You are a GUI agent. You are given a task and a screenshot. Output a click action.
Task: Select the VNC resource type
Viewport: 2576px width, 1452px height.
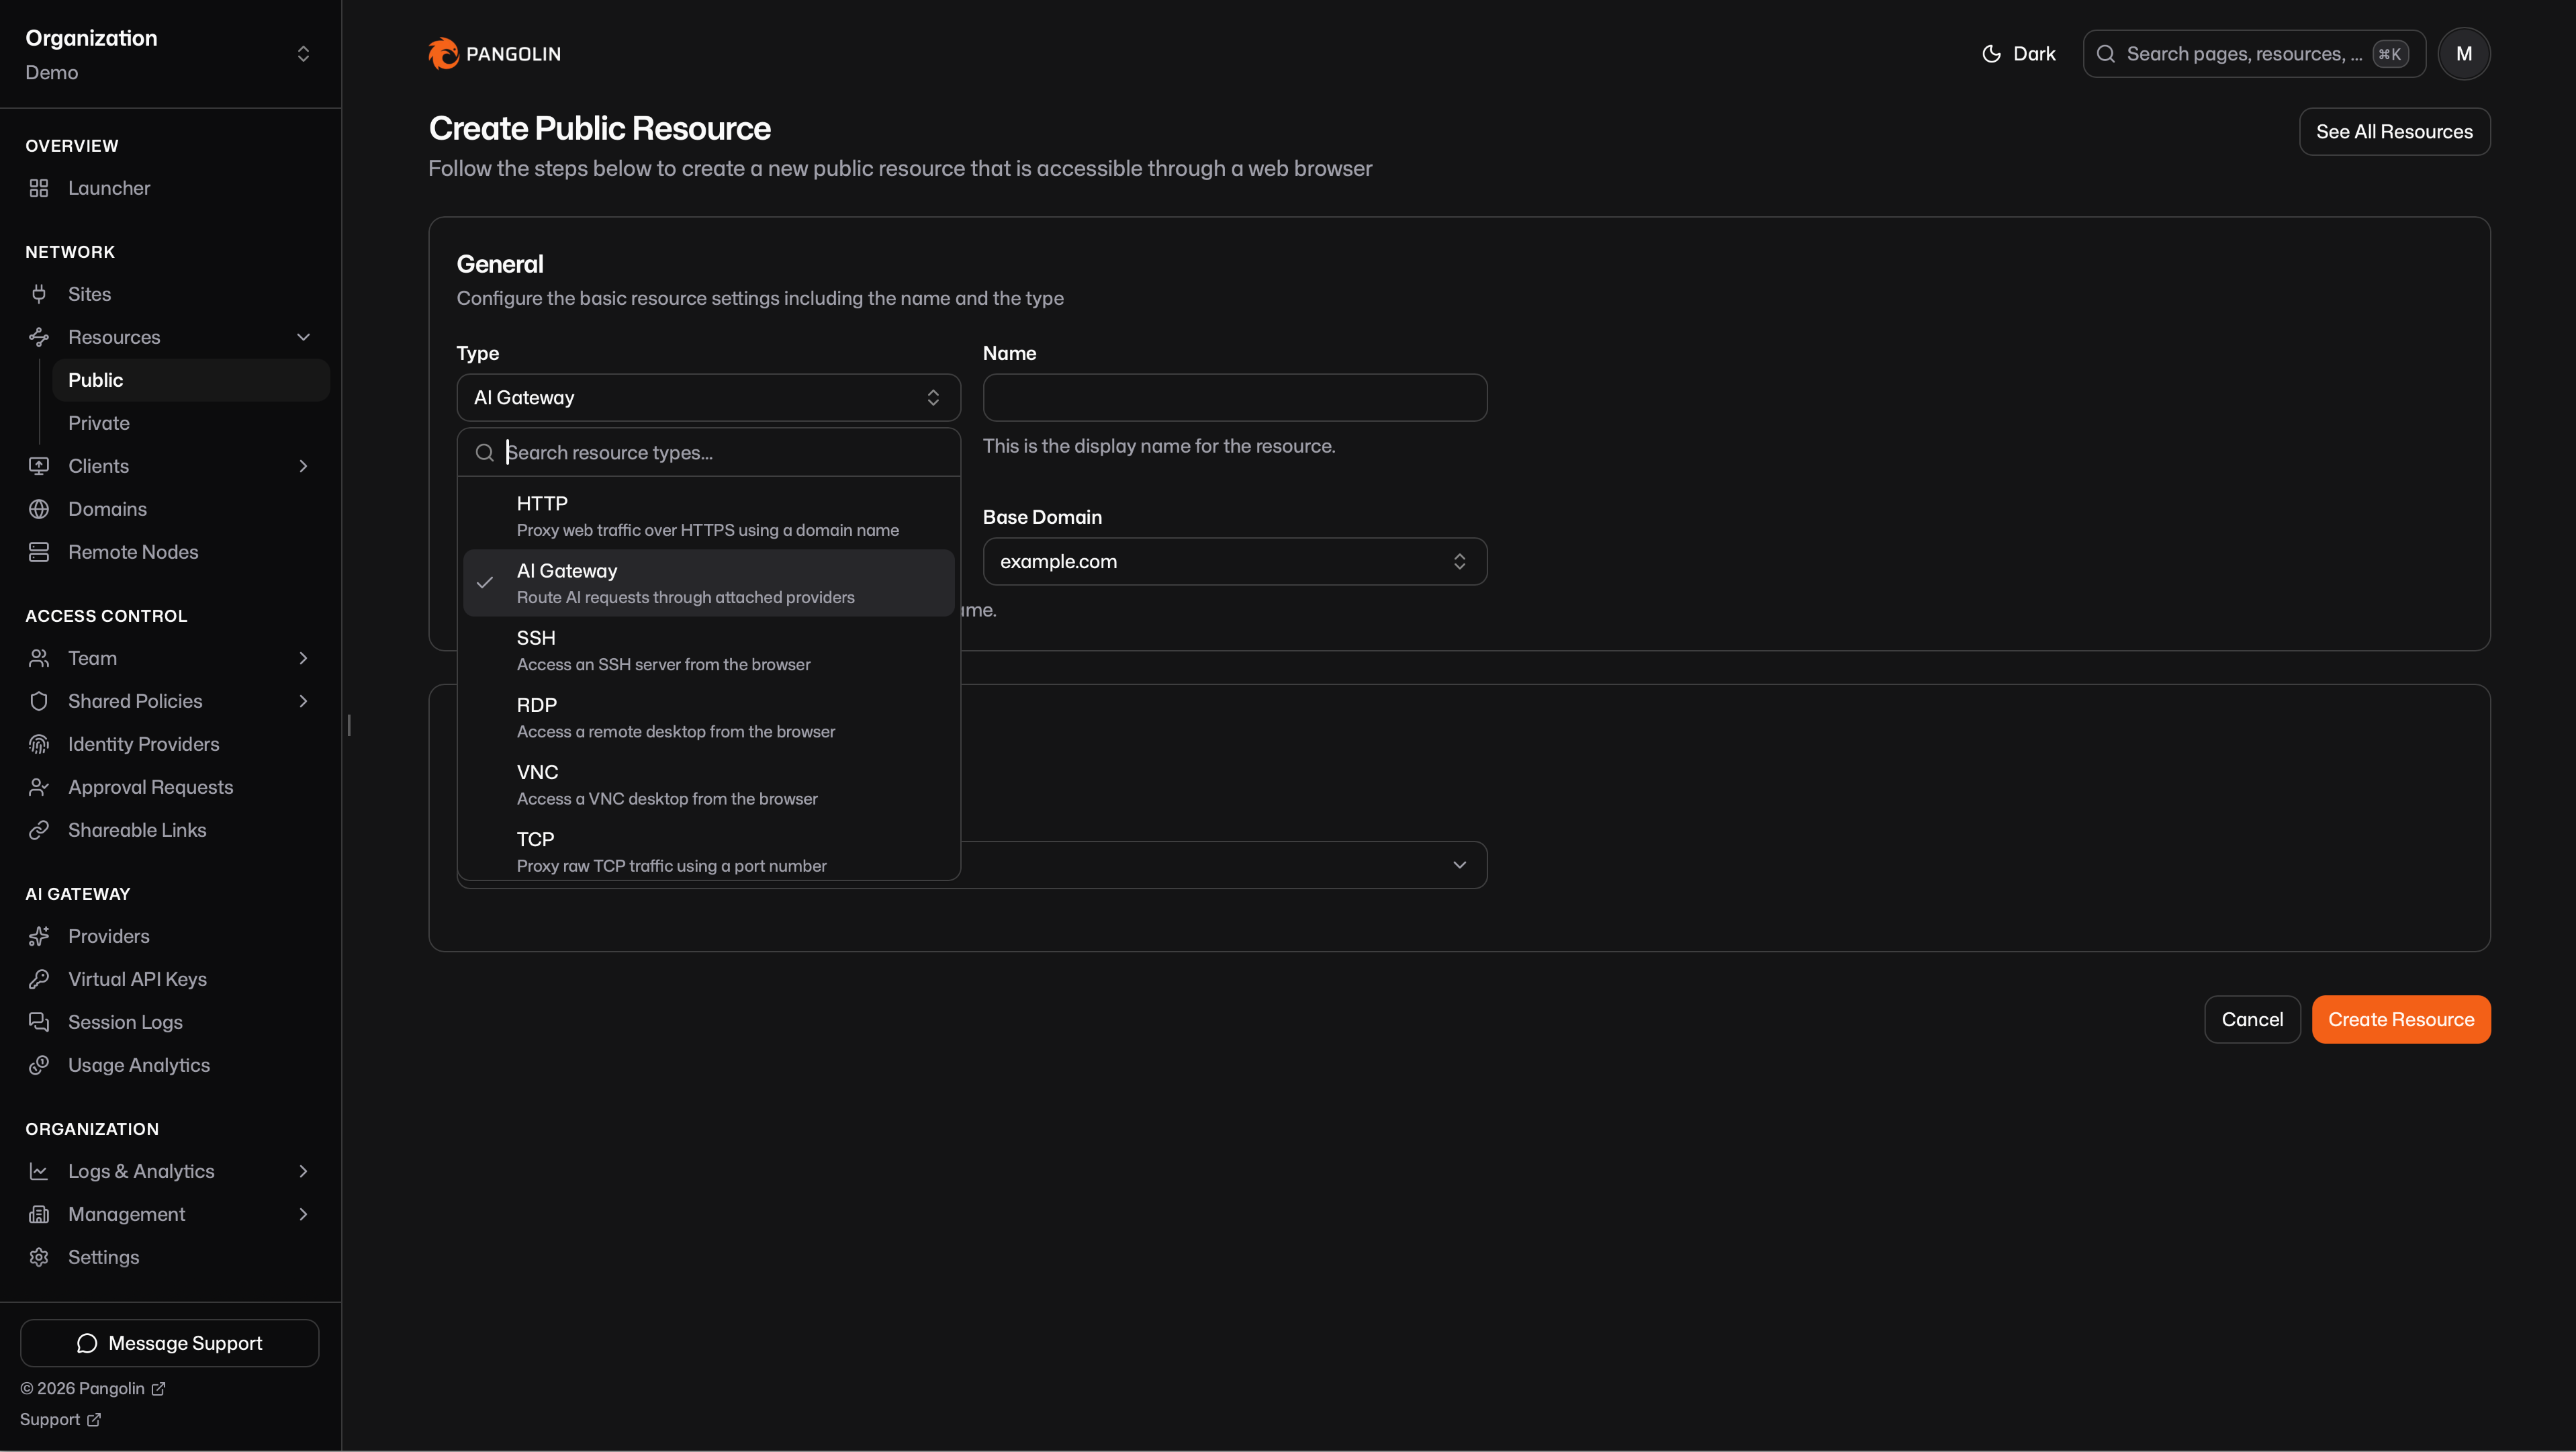coord(708,784)
